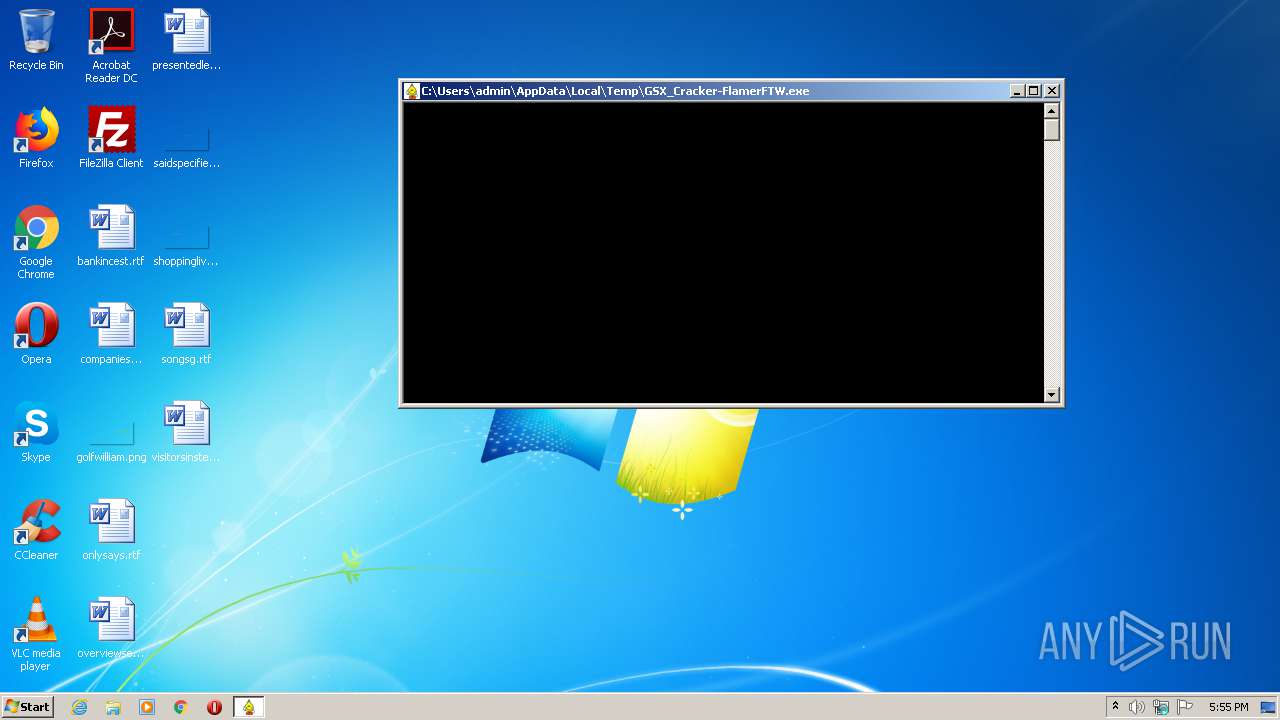Close the GSX_Cracker console window
The height and width of the screenshot is (720, 1280).
click(x=1052, y=91)
